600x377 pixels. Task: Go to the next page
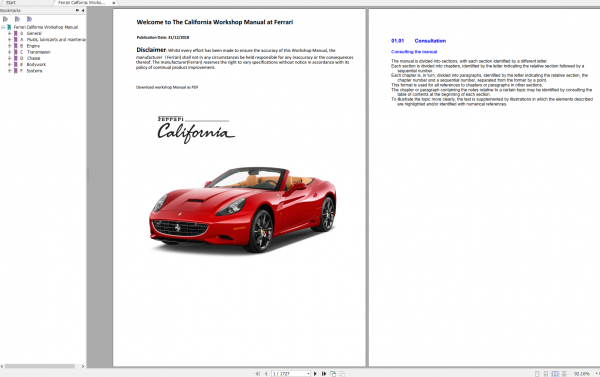click(315, 374)
